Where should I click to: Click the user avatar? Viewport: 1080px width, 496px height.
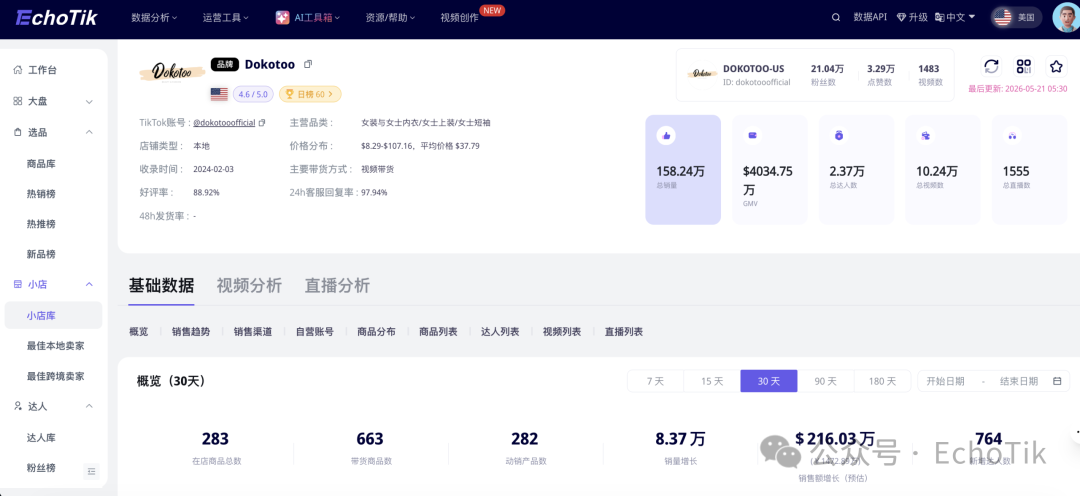(x=1066, y=18)
